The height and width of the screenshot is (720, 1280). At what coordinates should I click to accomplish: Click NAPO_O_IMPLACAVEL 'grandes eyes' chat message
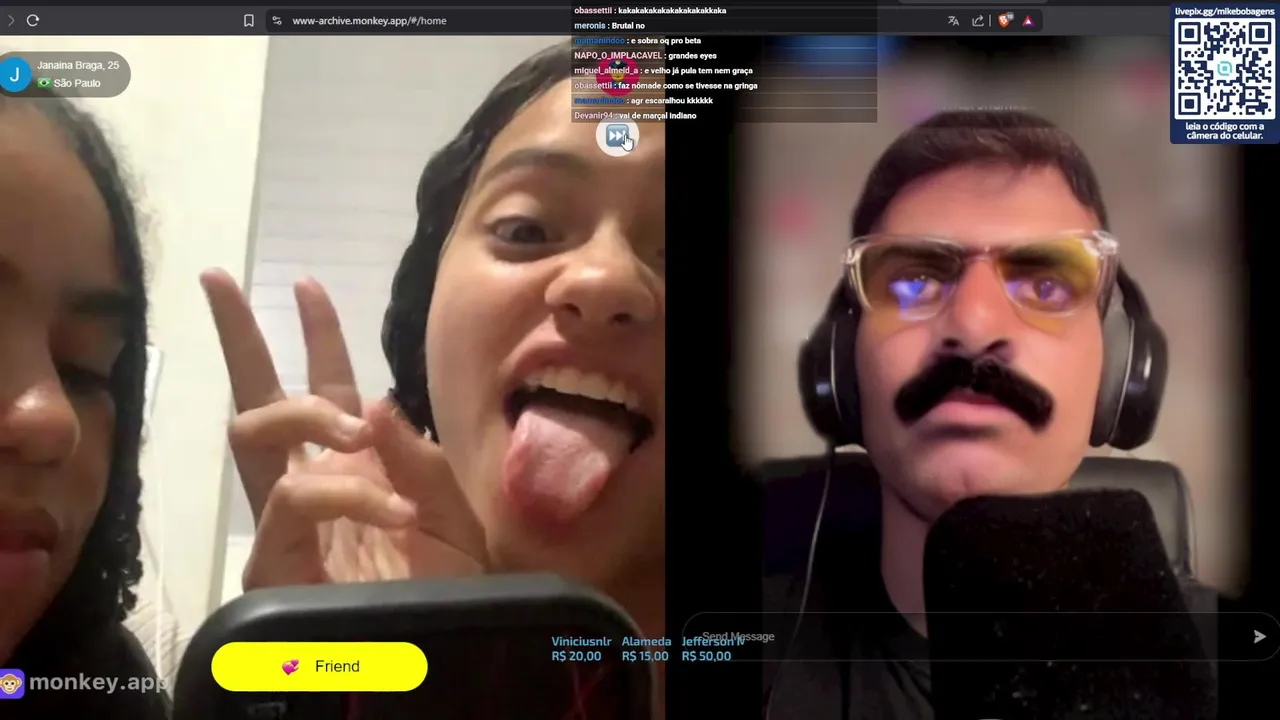(x=645, y=56)
